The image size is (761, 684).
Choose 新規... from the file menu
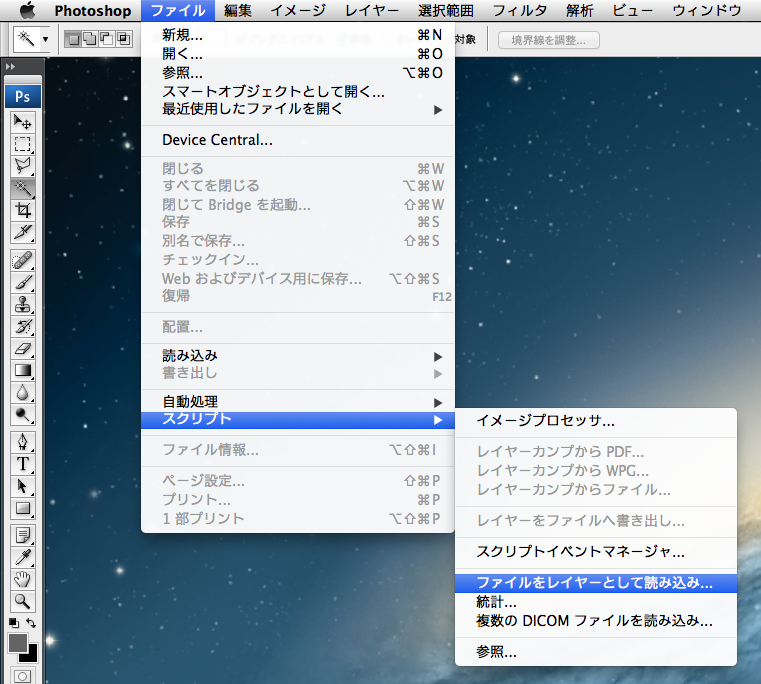(298, 35)
